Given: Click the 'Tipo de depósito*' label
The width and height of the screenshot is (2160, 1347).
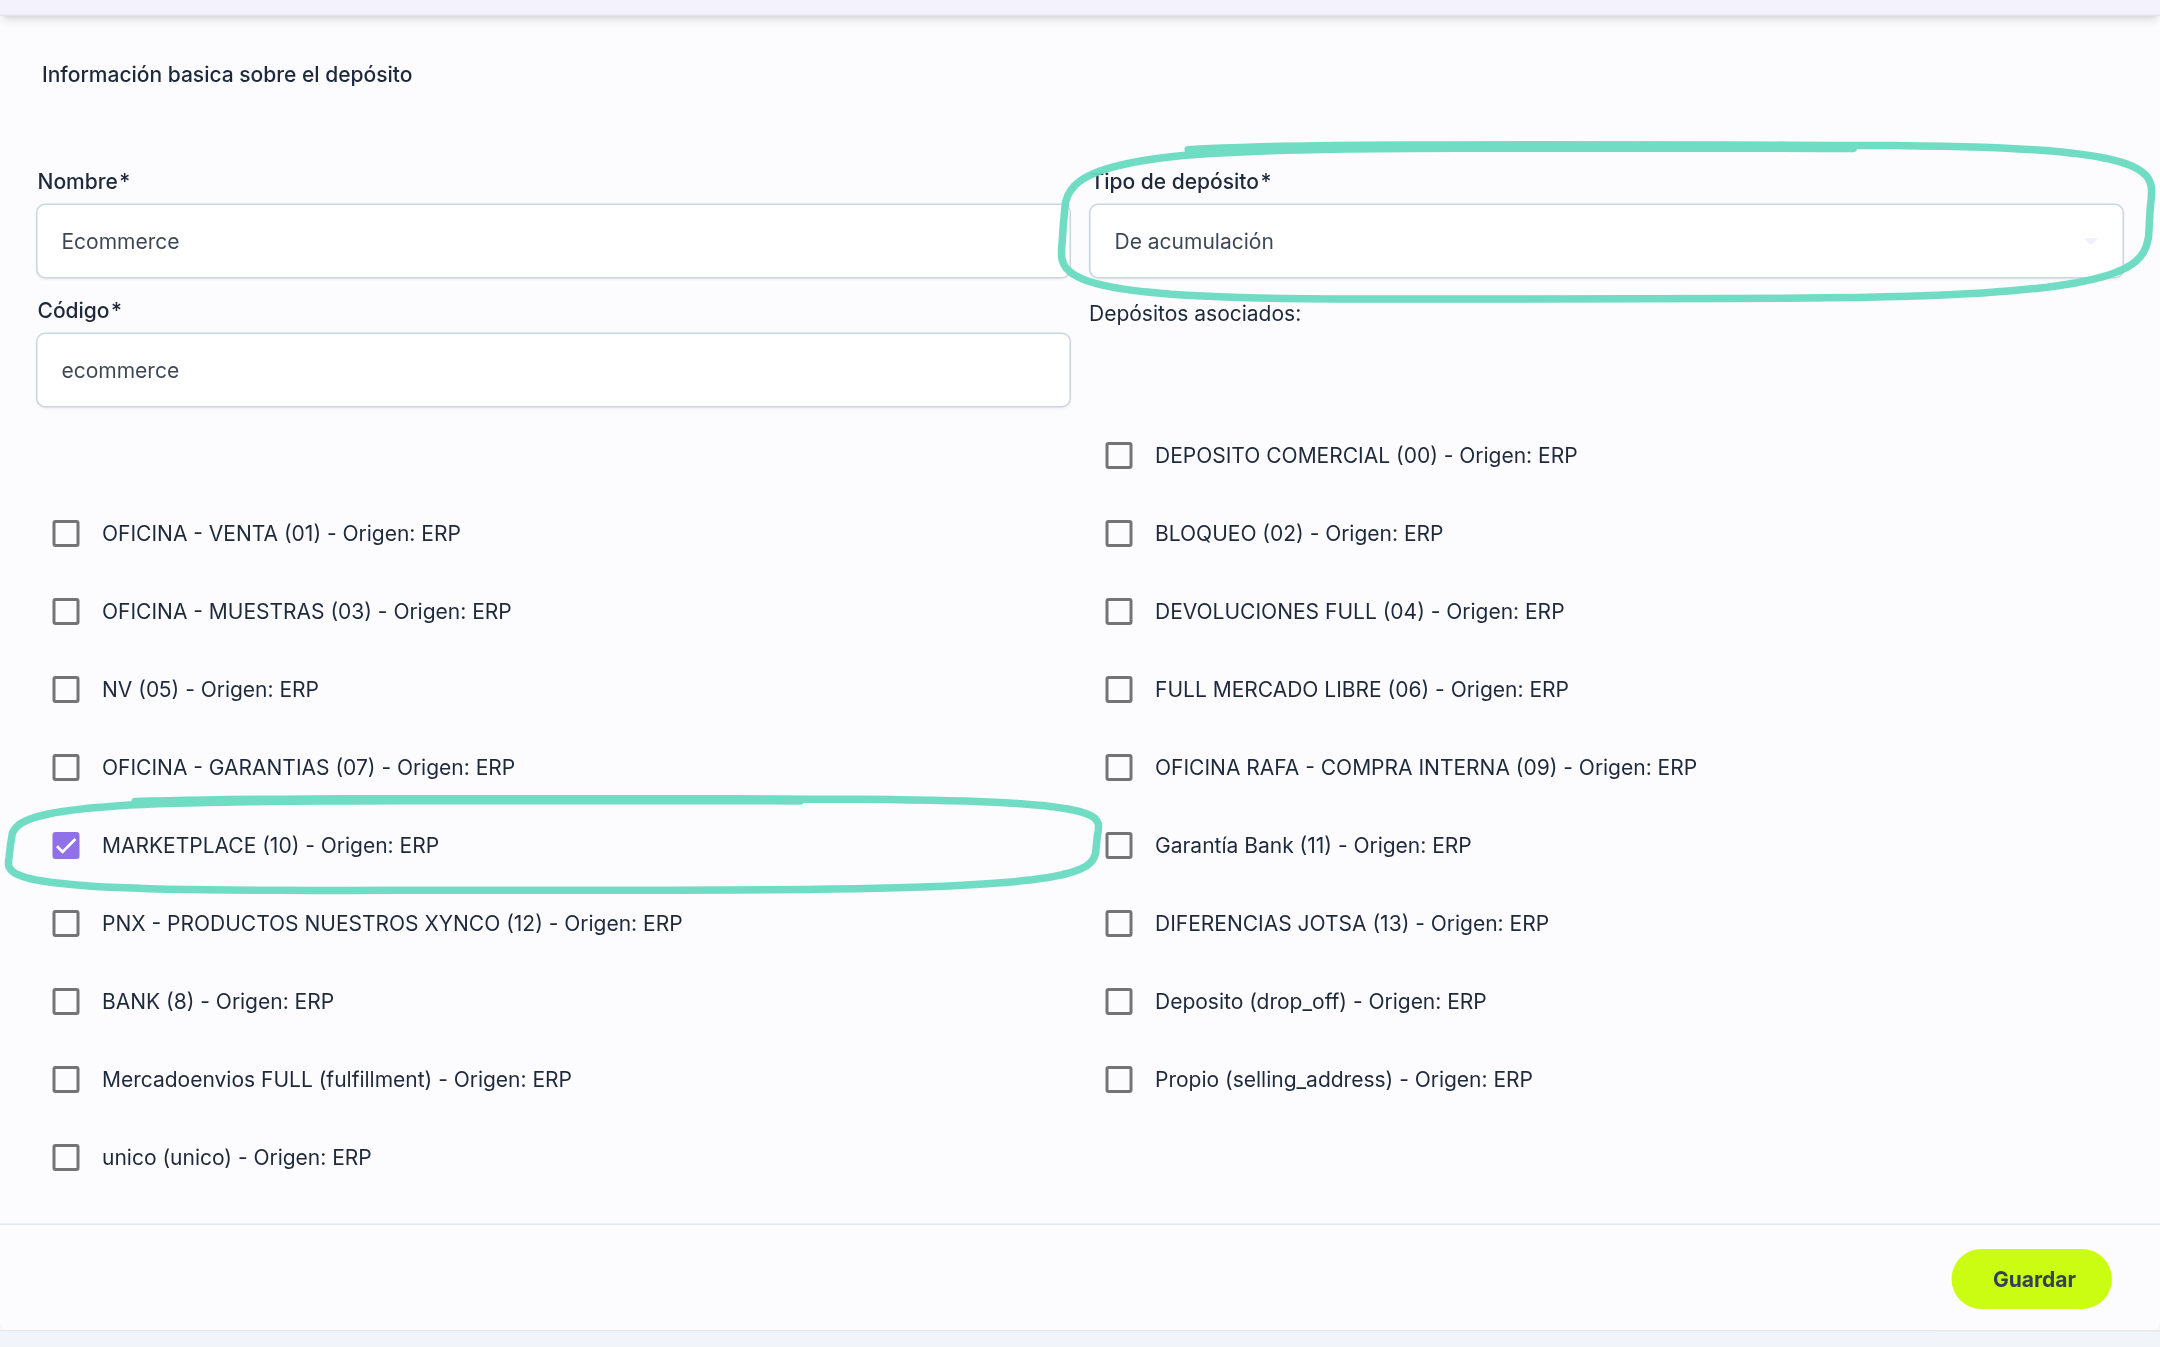Looking at the screenshot, I should tap(1181, 182).
